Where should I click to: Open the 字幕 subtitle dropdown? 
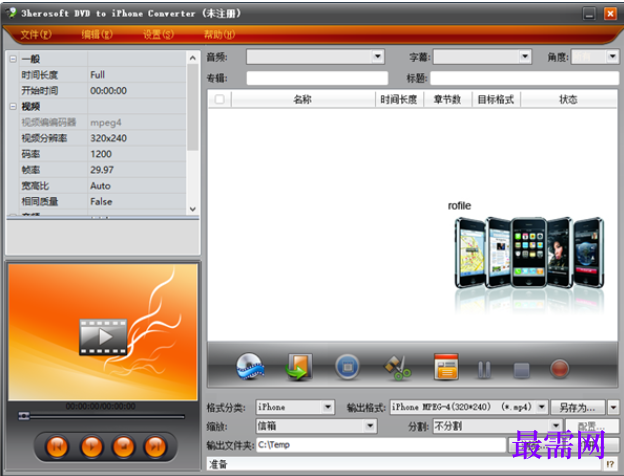pos(525,57)
